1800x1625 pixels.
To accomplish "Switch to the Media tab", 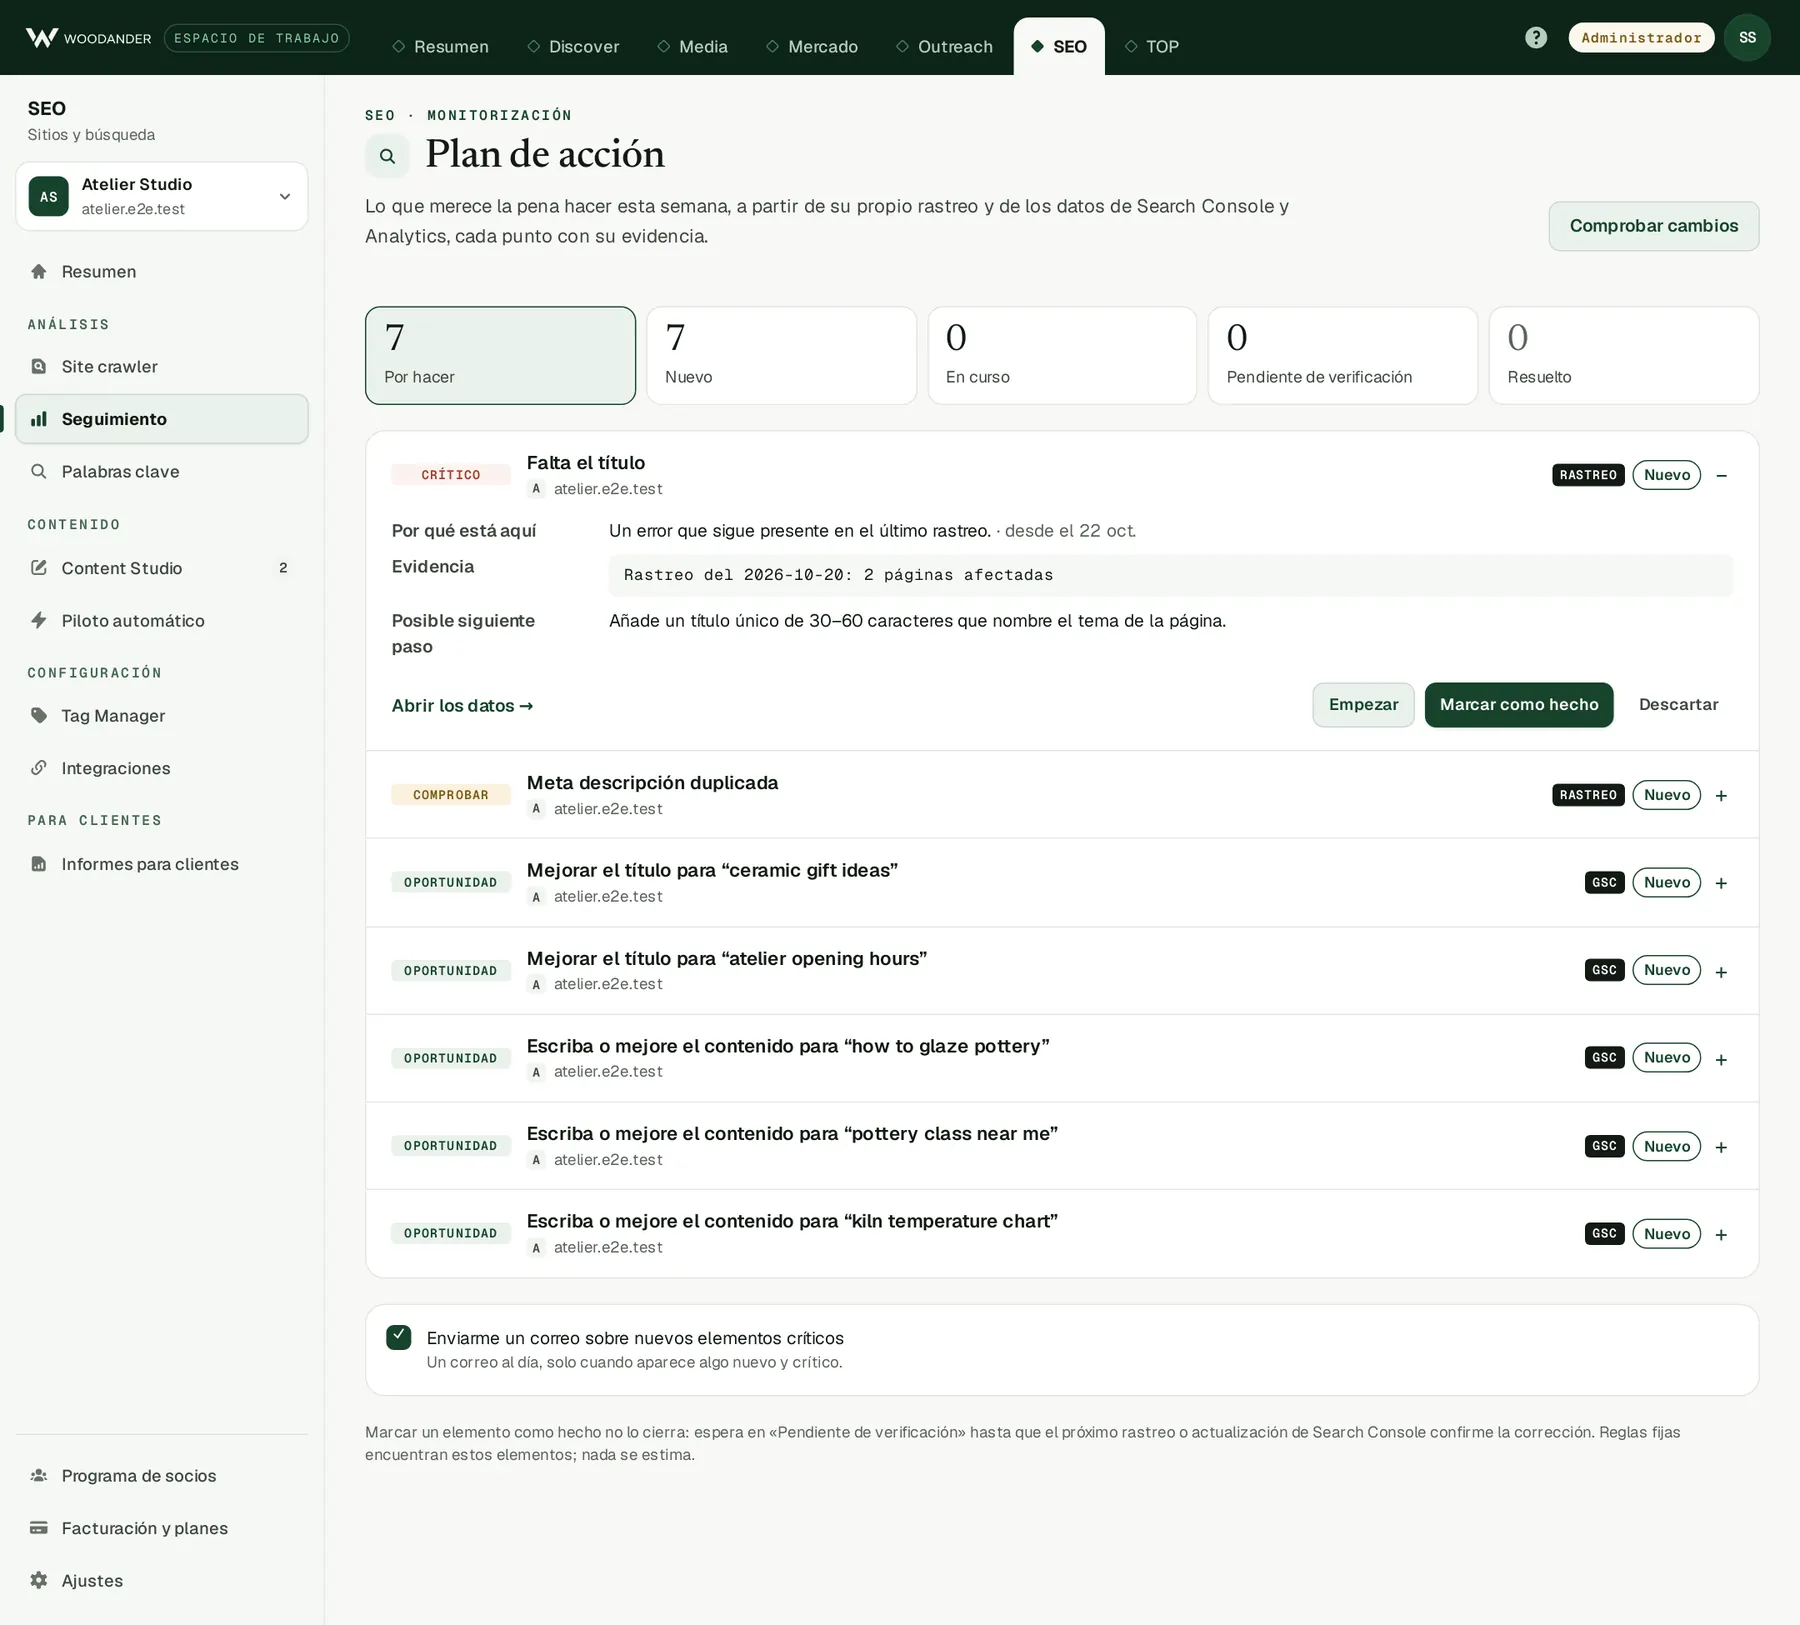I will point(692,47).
